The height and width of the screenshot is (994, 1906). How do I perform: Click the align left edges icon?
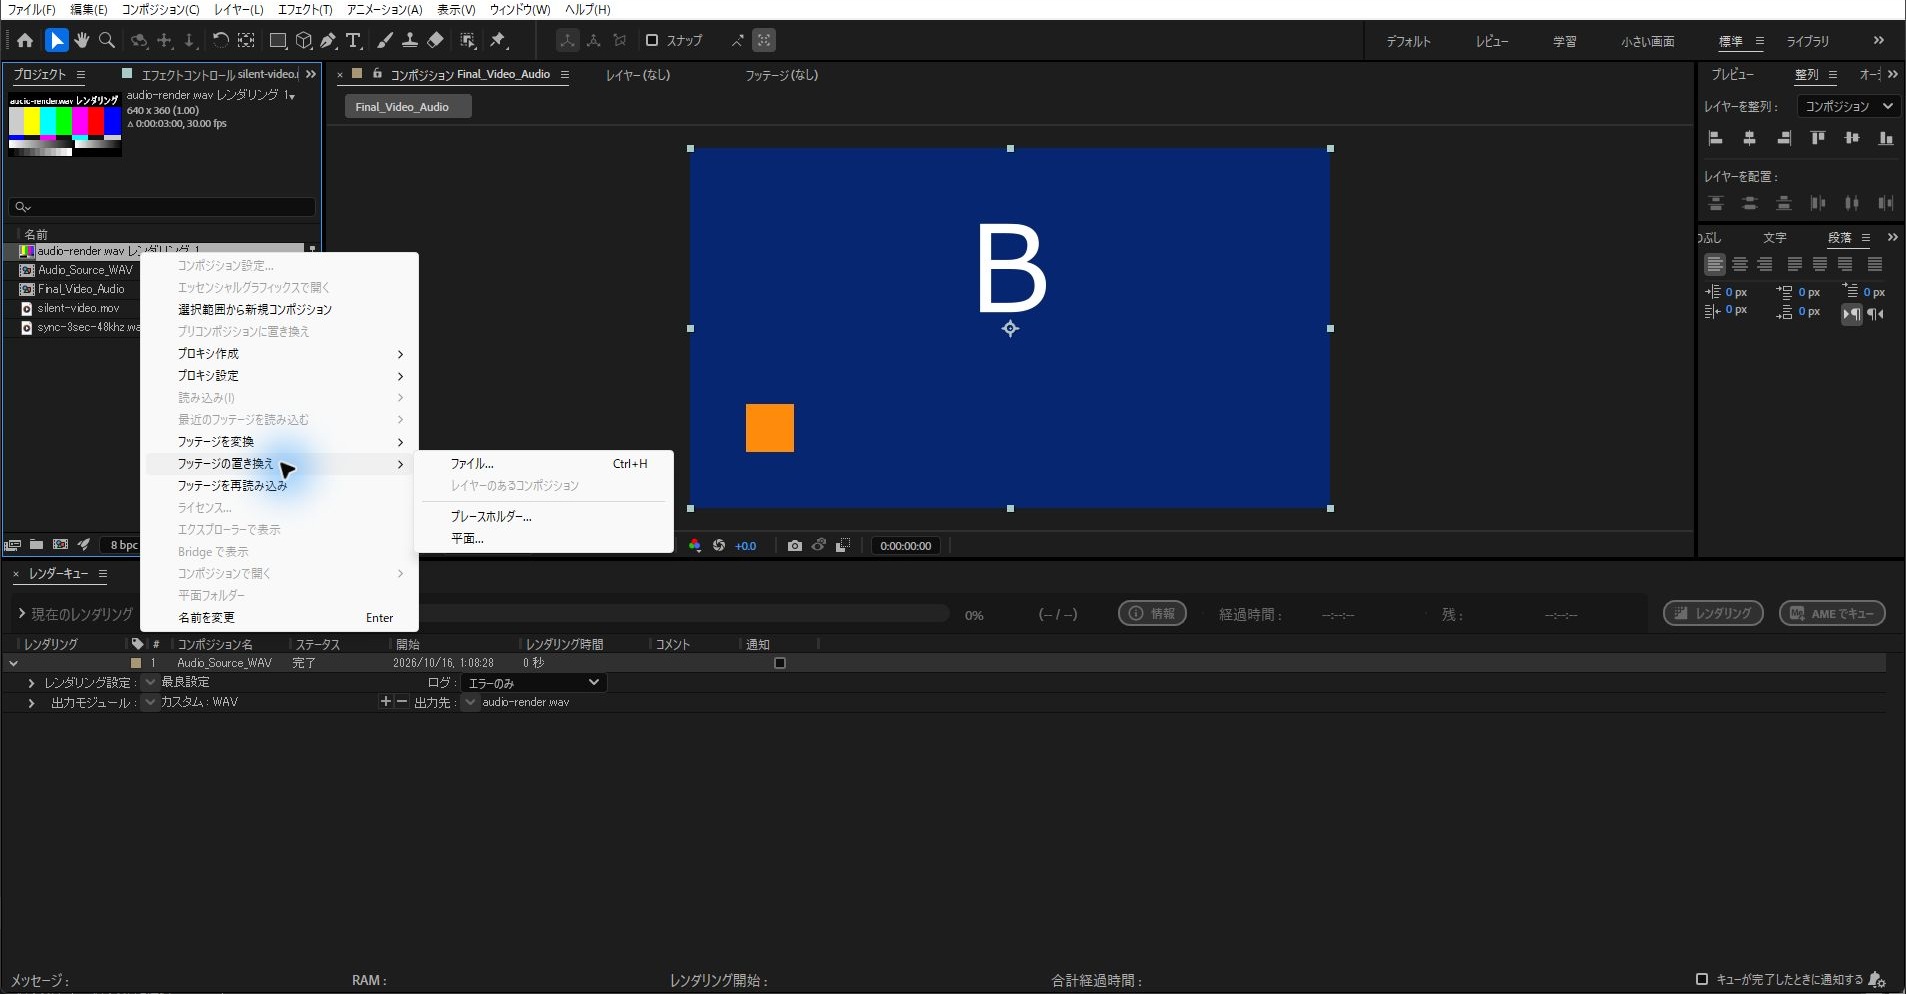point(1716,138)
